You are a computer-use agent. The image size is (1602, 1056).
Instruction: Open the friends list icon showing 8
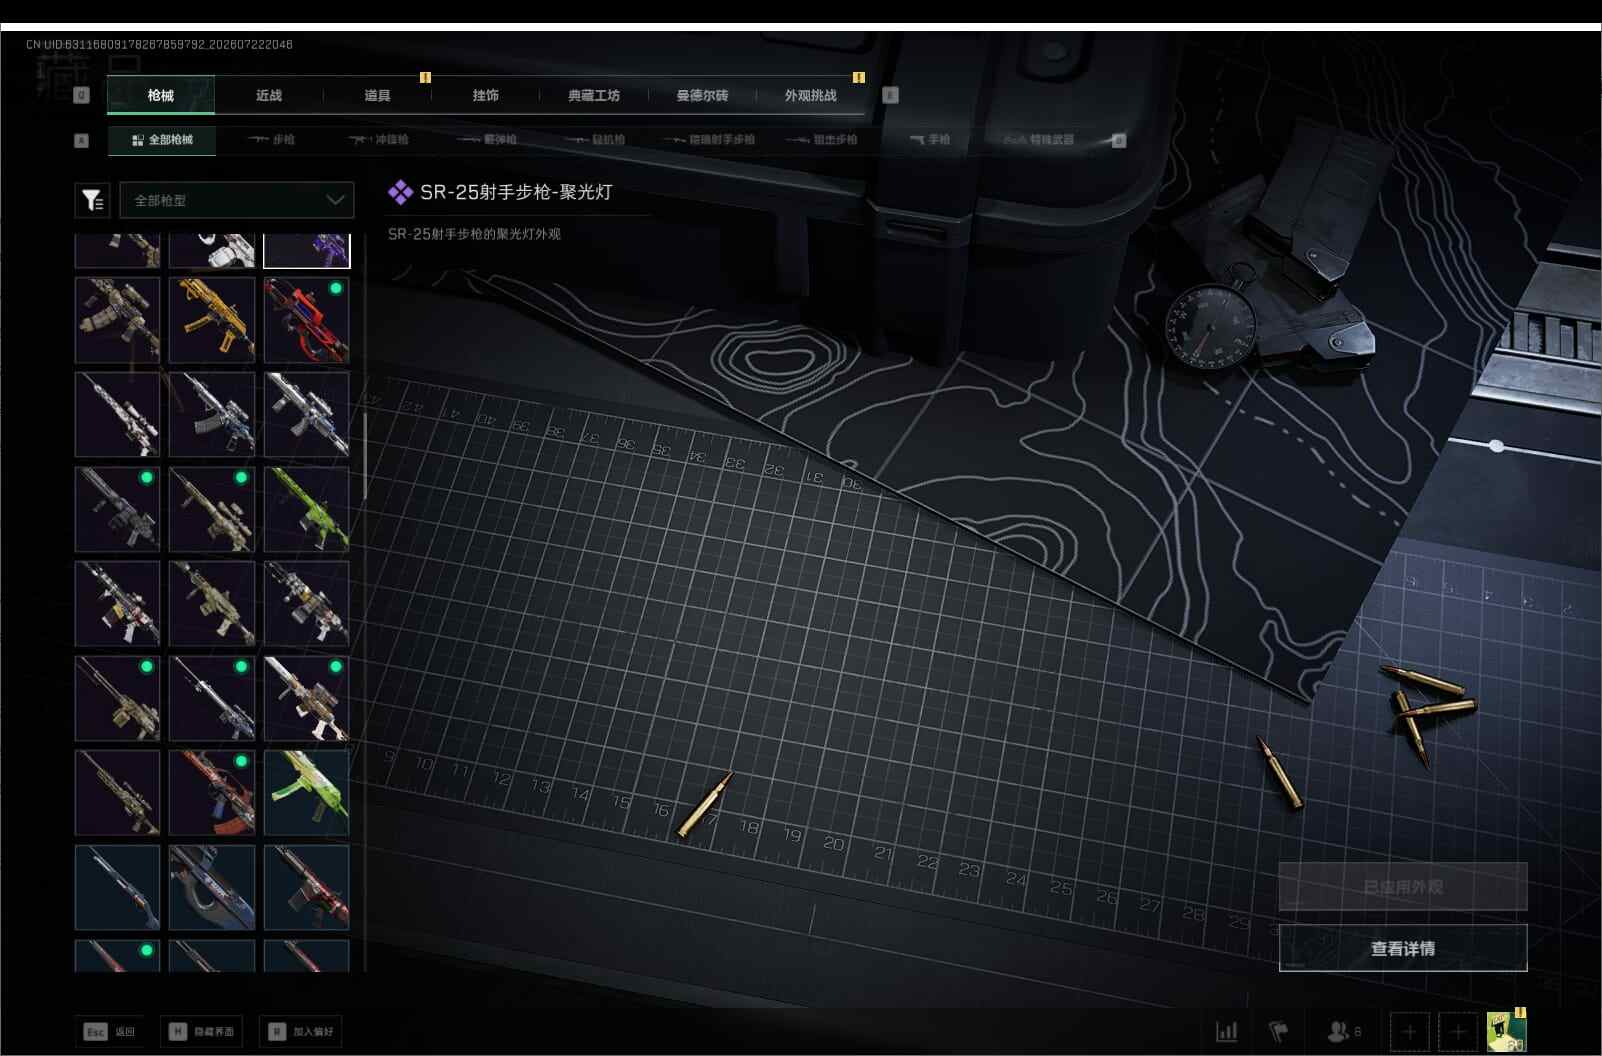pos(1343,1031)
